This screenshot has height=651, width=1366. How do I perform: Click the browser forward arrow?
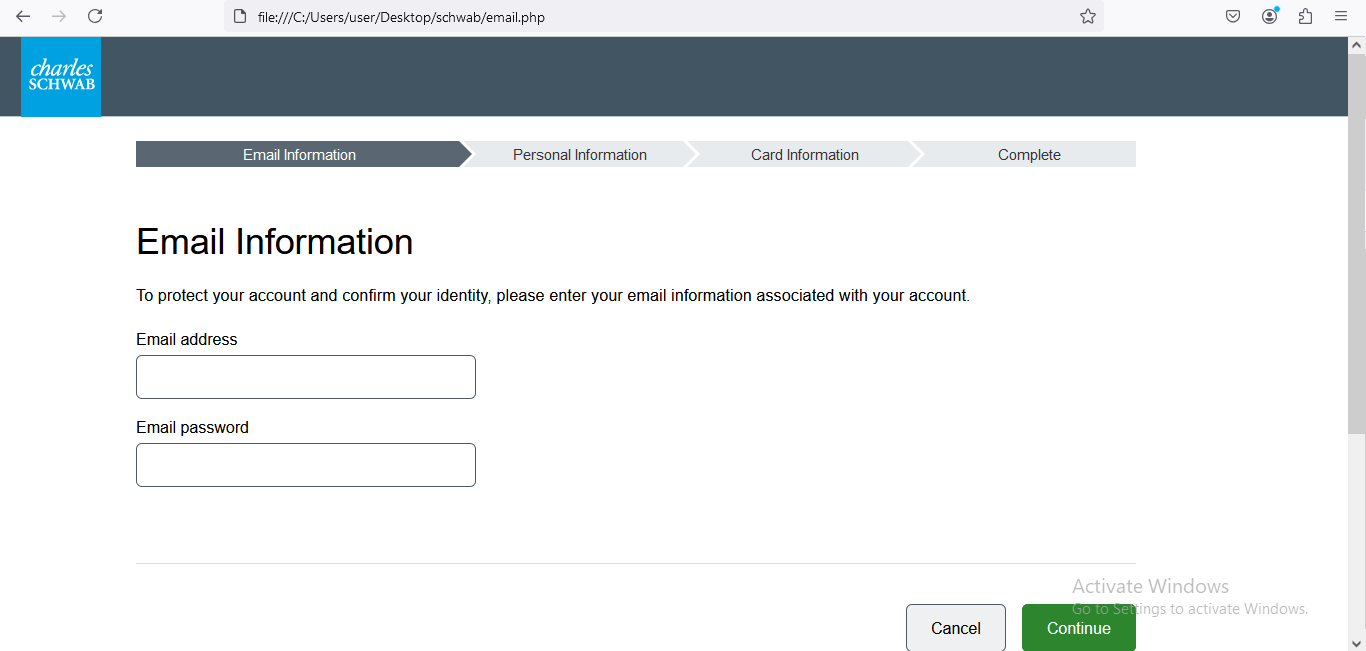59,16
